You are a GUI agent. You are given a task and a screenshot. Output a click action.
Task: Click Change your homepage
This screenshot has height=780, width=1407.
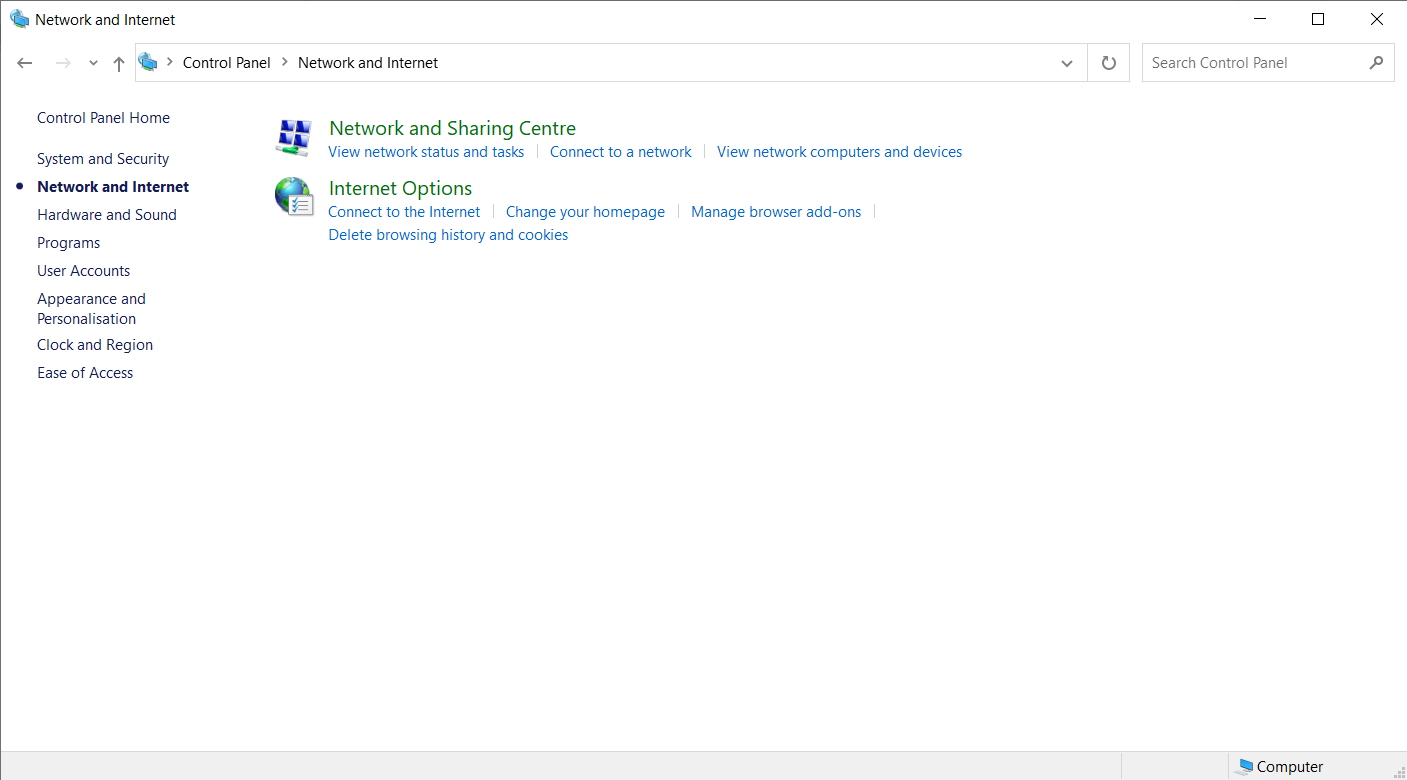click(x=585, y=212)
